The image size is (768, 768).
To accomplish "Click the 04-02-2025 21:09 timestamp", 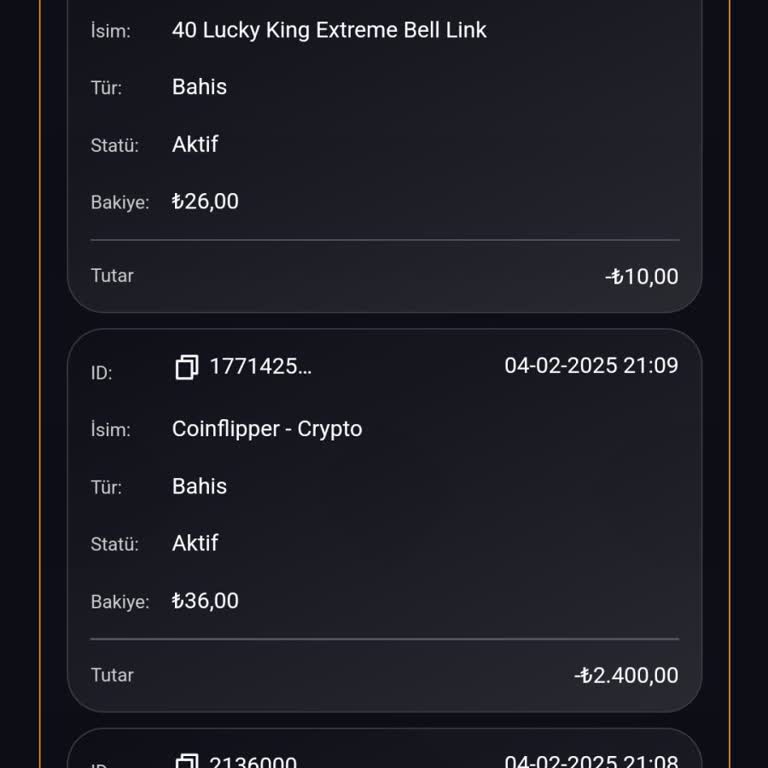I will coord(591,366).
